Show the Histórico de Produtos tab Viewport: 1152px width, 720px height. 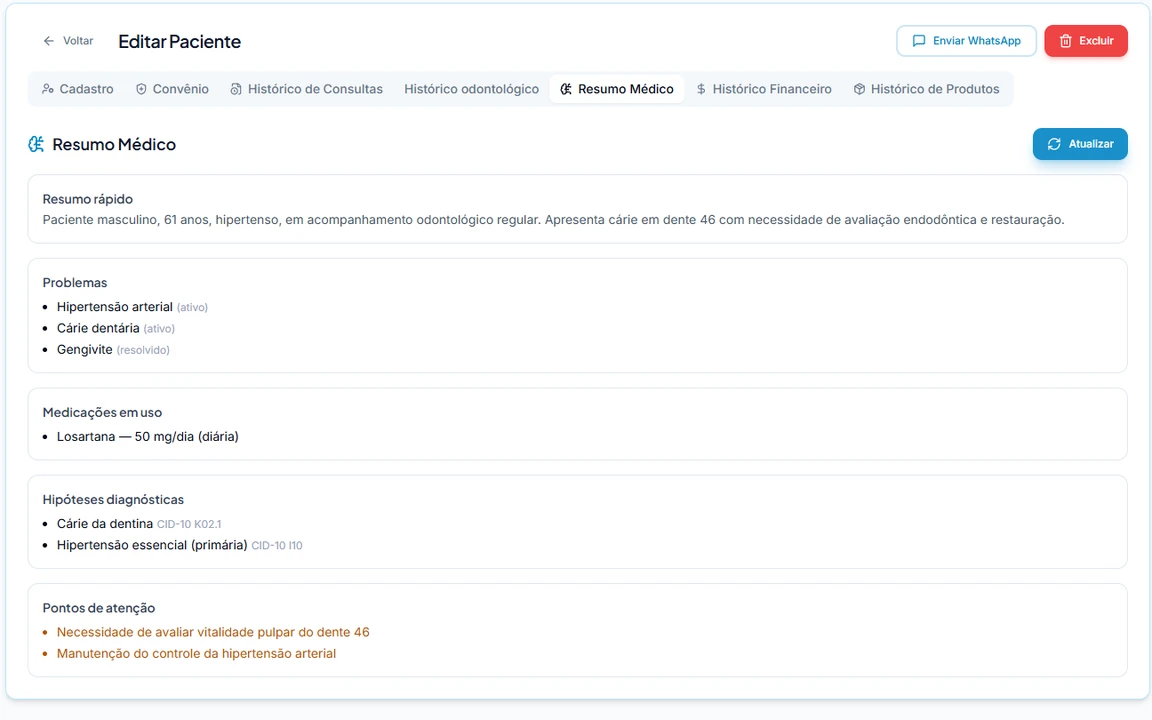pyautogui.click(x=926, y=89)
